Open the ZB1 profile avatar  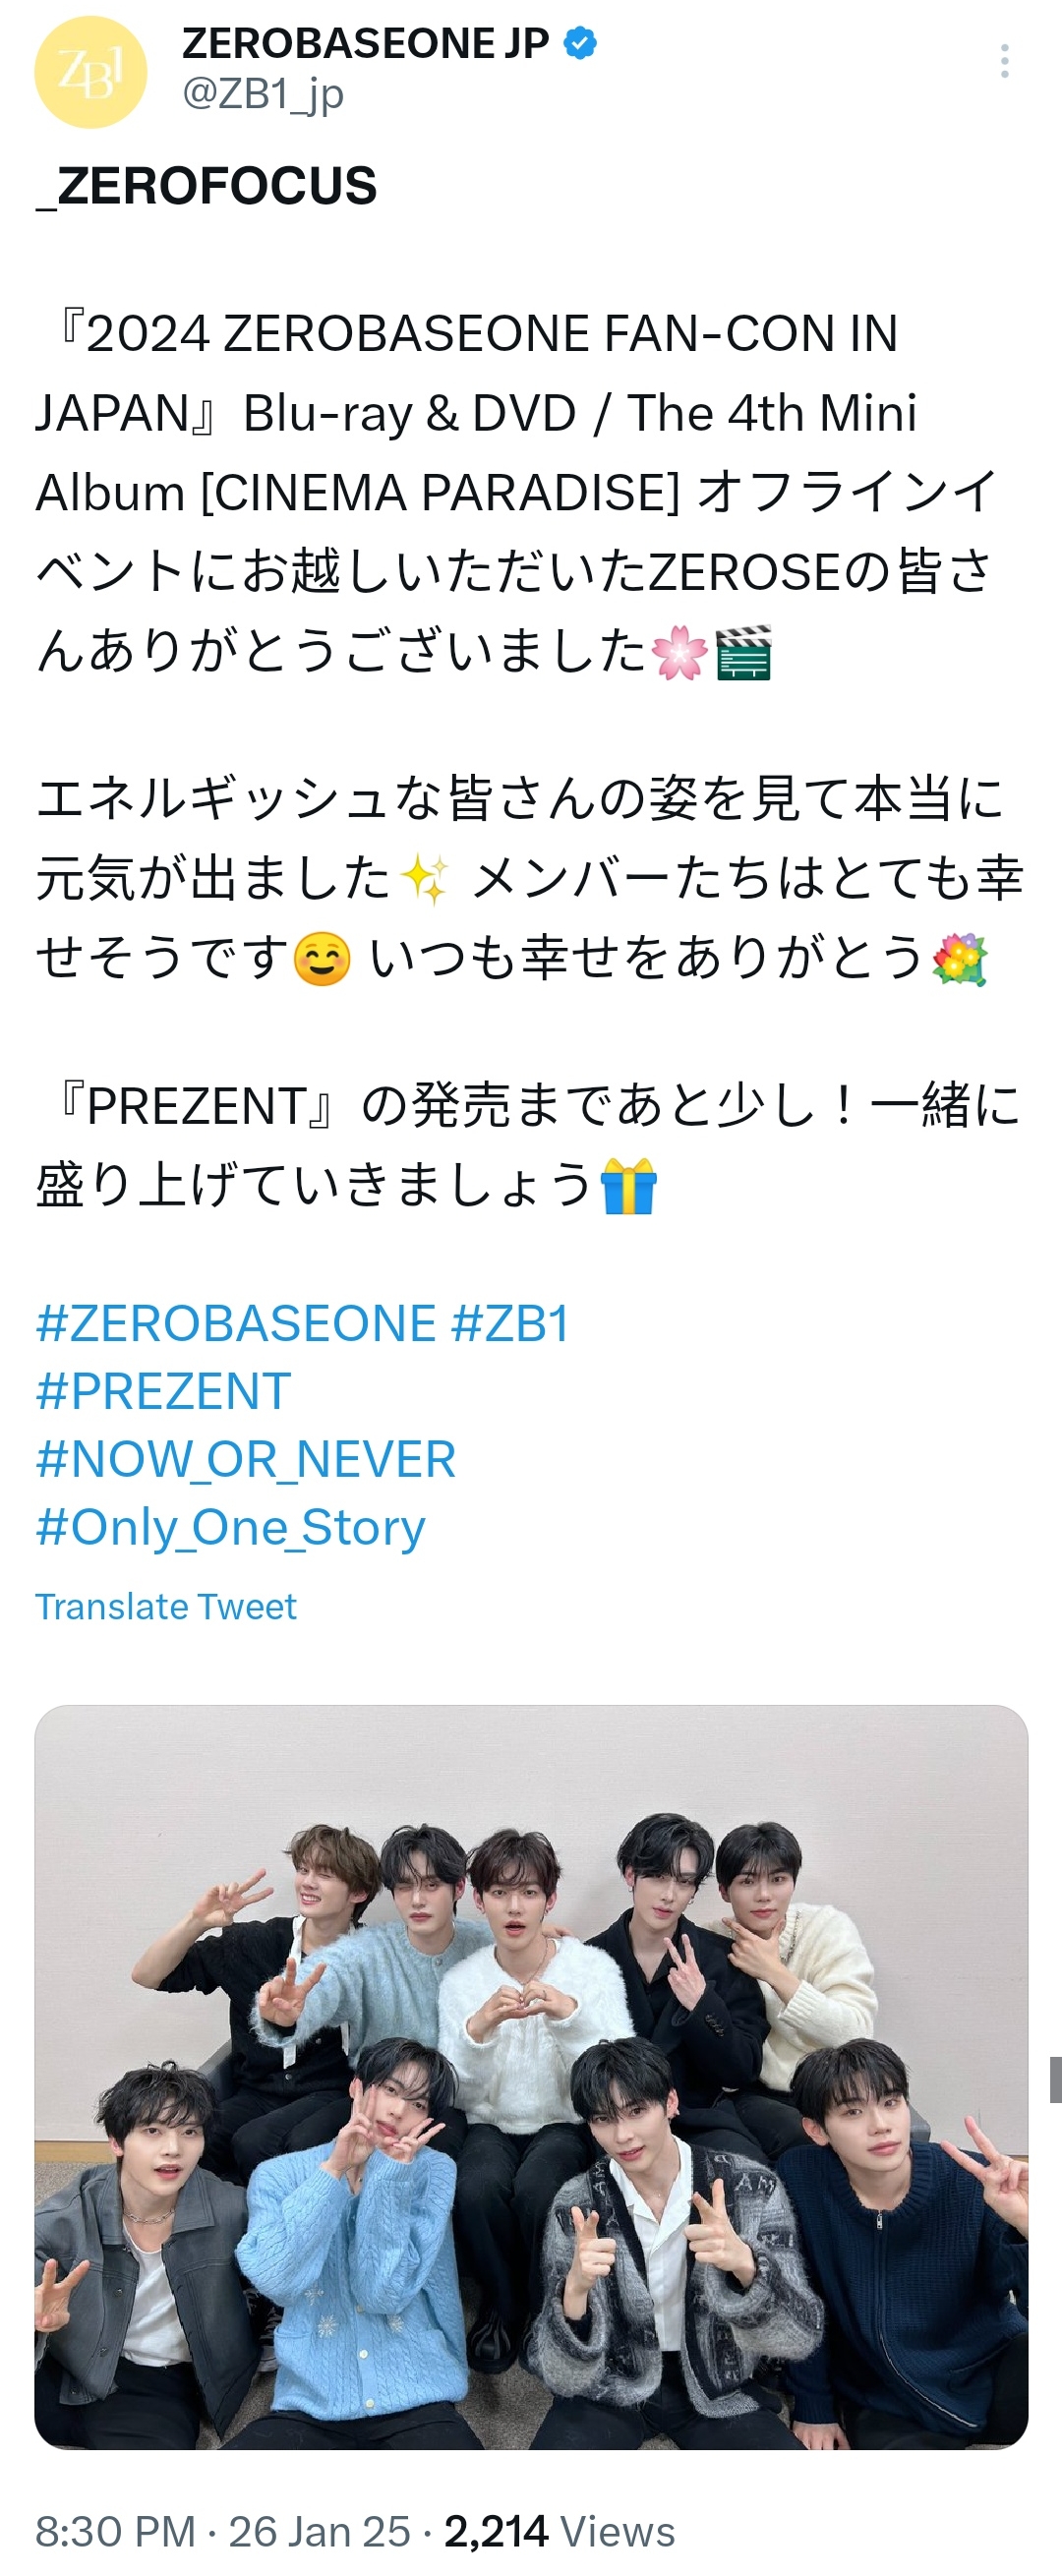pyautogui.click(x=91, y=72)
